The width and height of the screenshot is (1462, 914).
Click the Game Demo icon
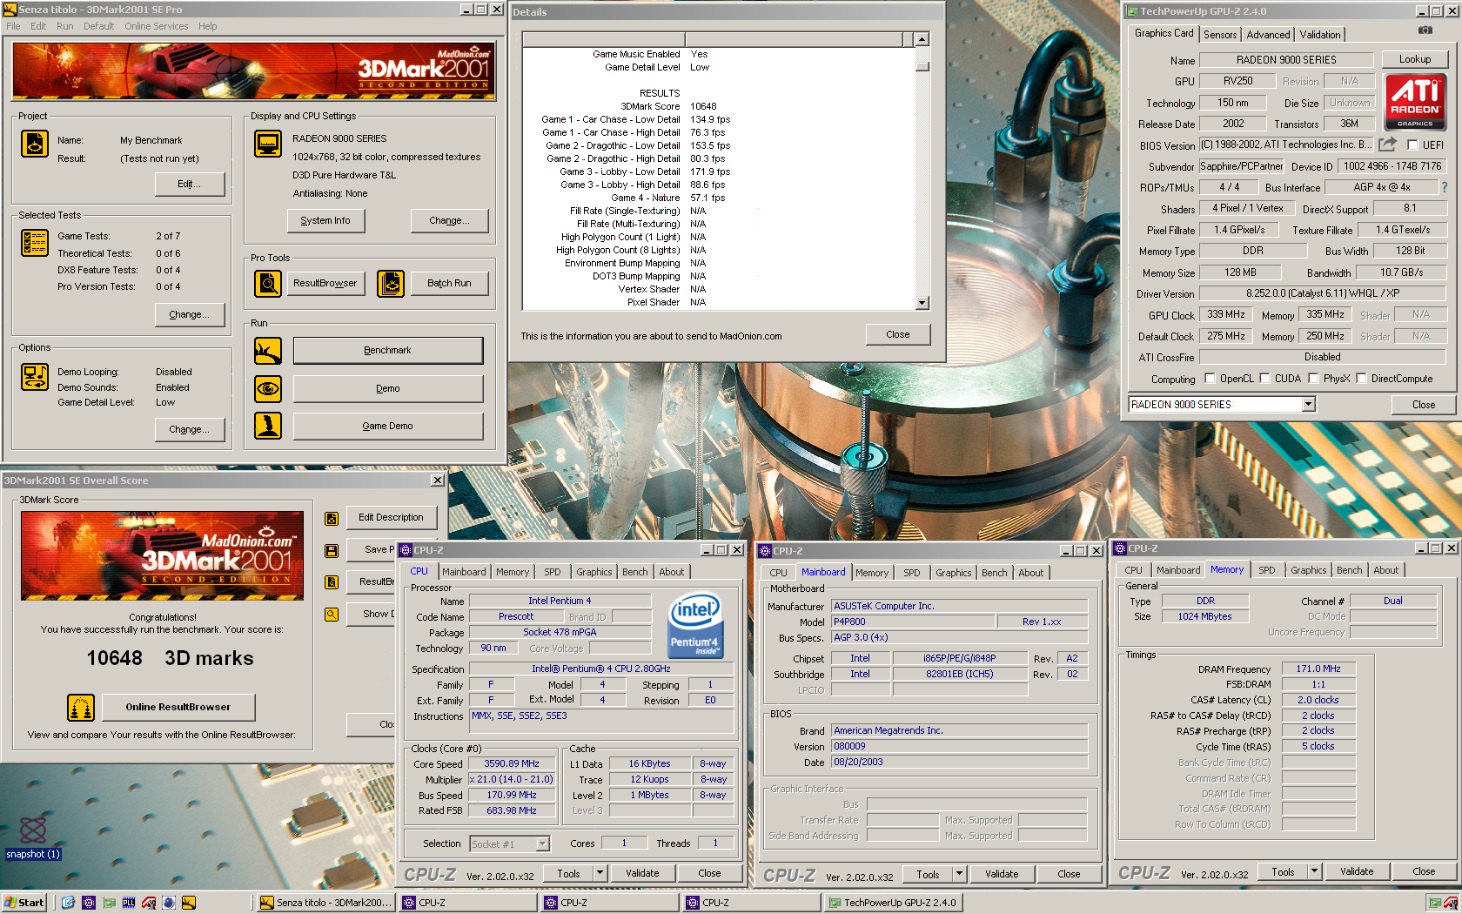(x=268, y=426)
